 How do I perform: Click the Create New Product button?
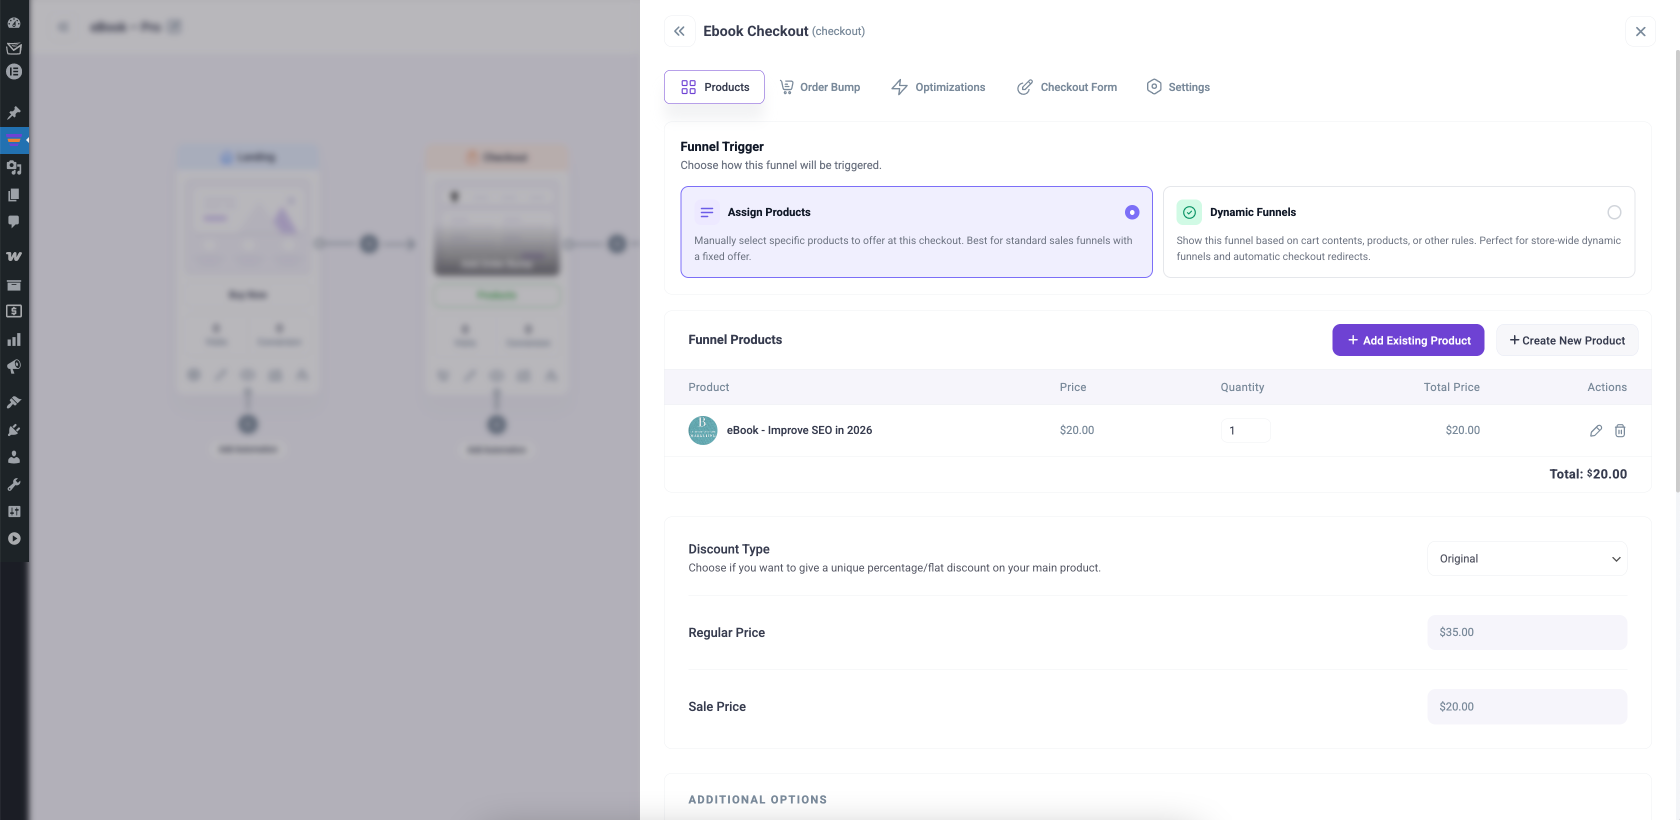click(x=1567, y=340)
